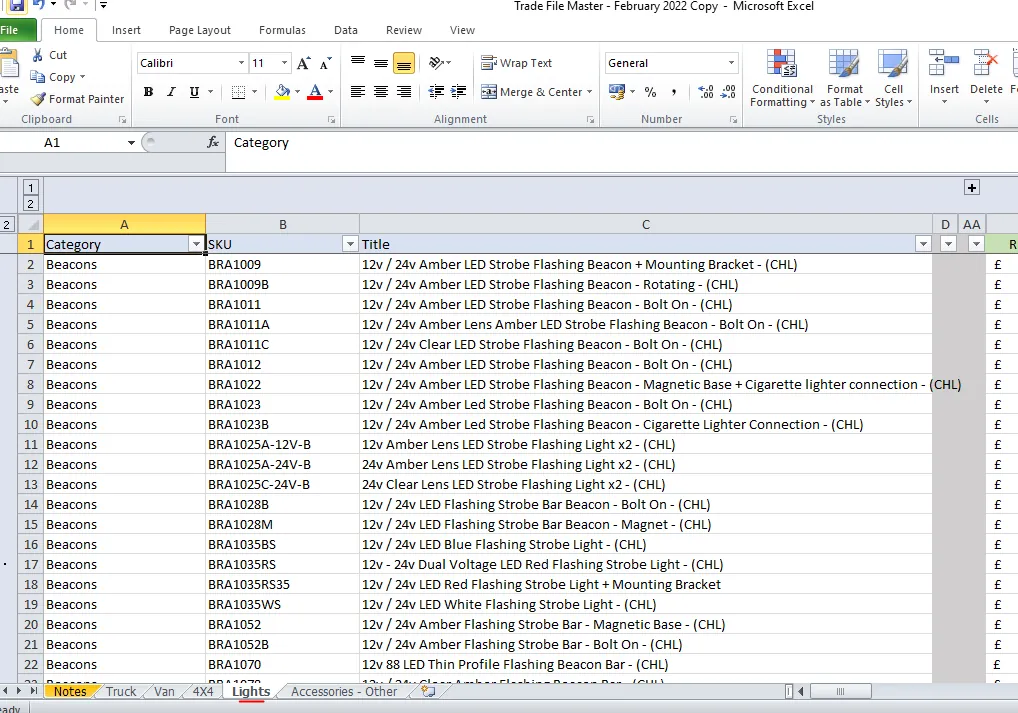Select column outline level 1 button
Image resolution: width=1018 pixels, height=713 pixels.
tap(31, 188)
